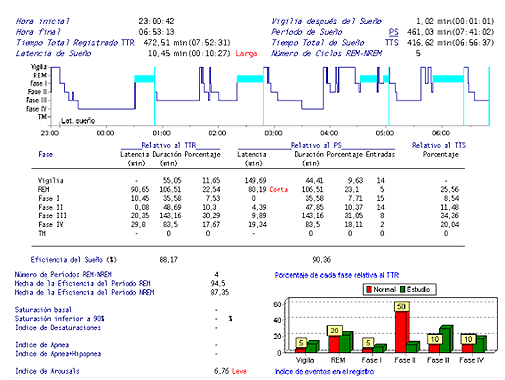Click the Relativo al TTR column header
The image size is (505, 380).
[169, 145]
